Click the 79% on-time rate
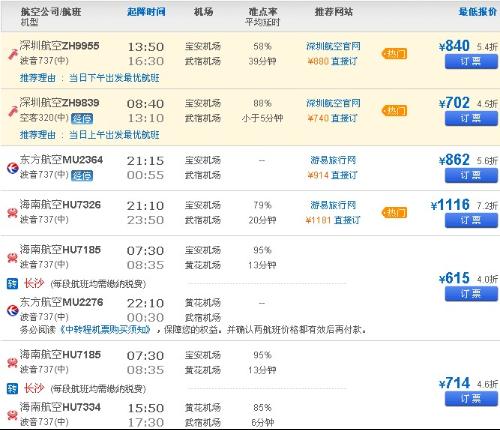Screen dimensions: 500x430 pos(262,205)
